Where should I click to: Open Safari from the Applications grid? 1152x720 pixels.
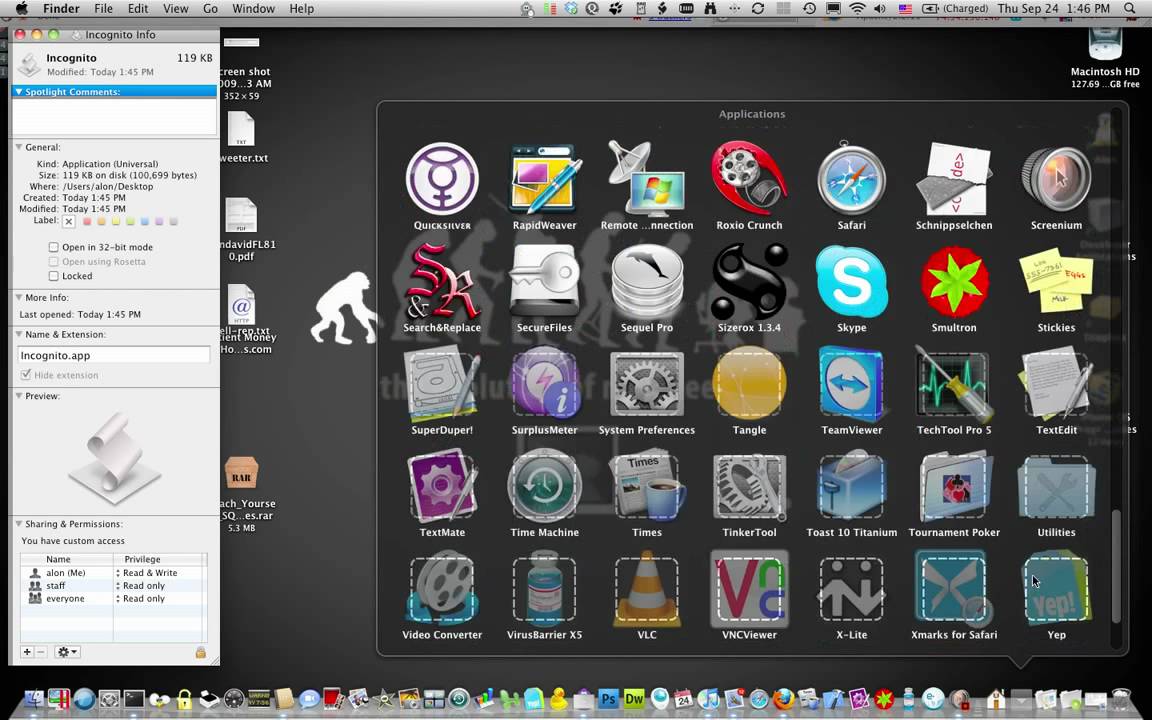852,179
